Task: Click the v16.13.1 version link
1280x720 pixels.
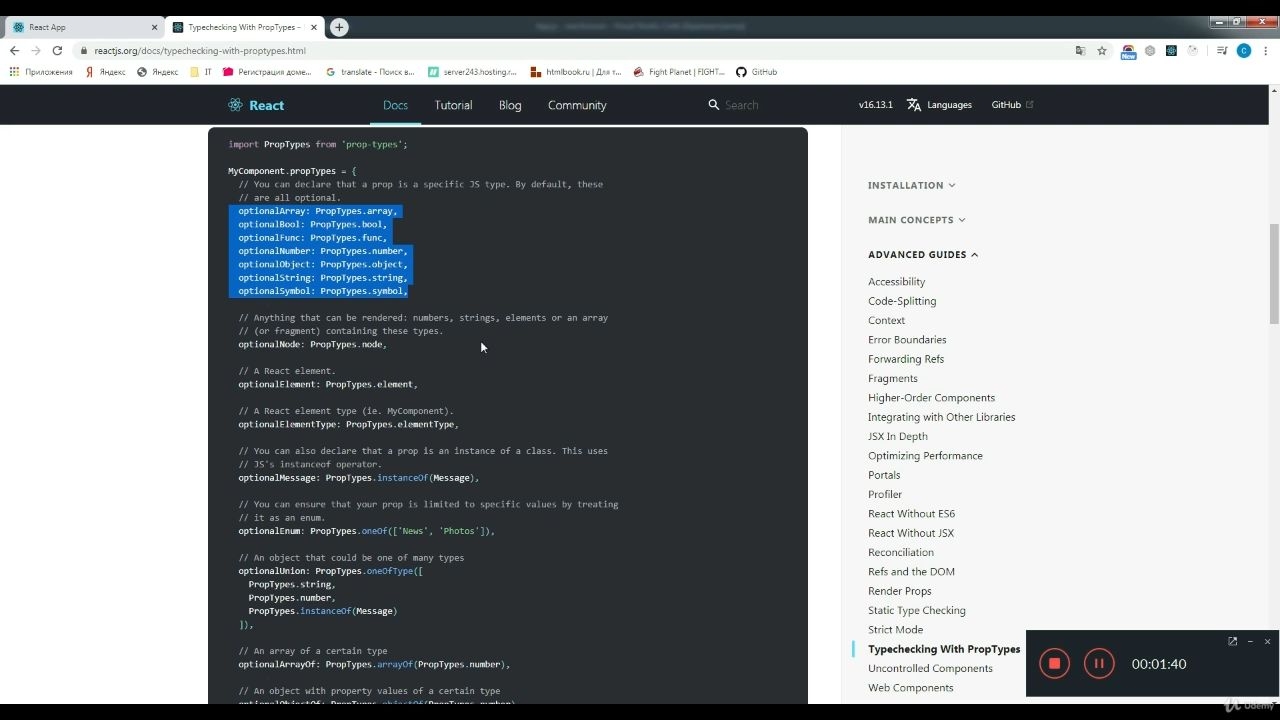Action: (x=876, y=105)
